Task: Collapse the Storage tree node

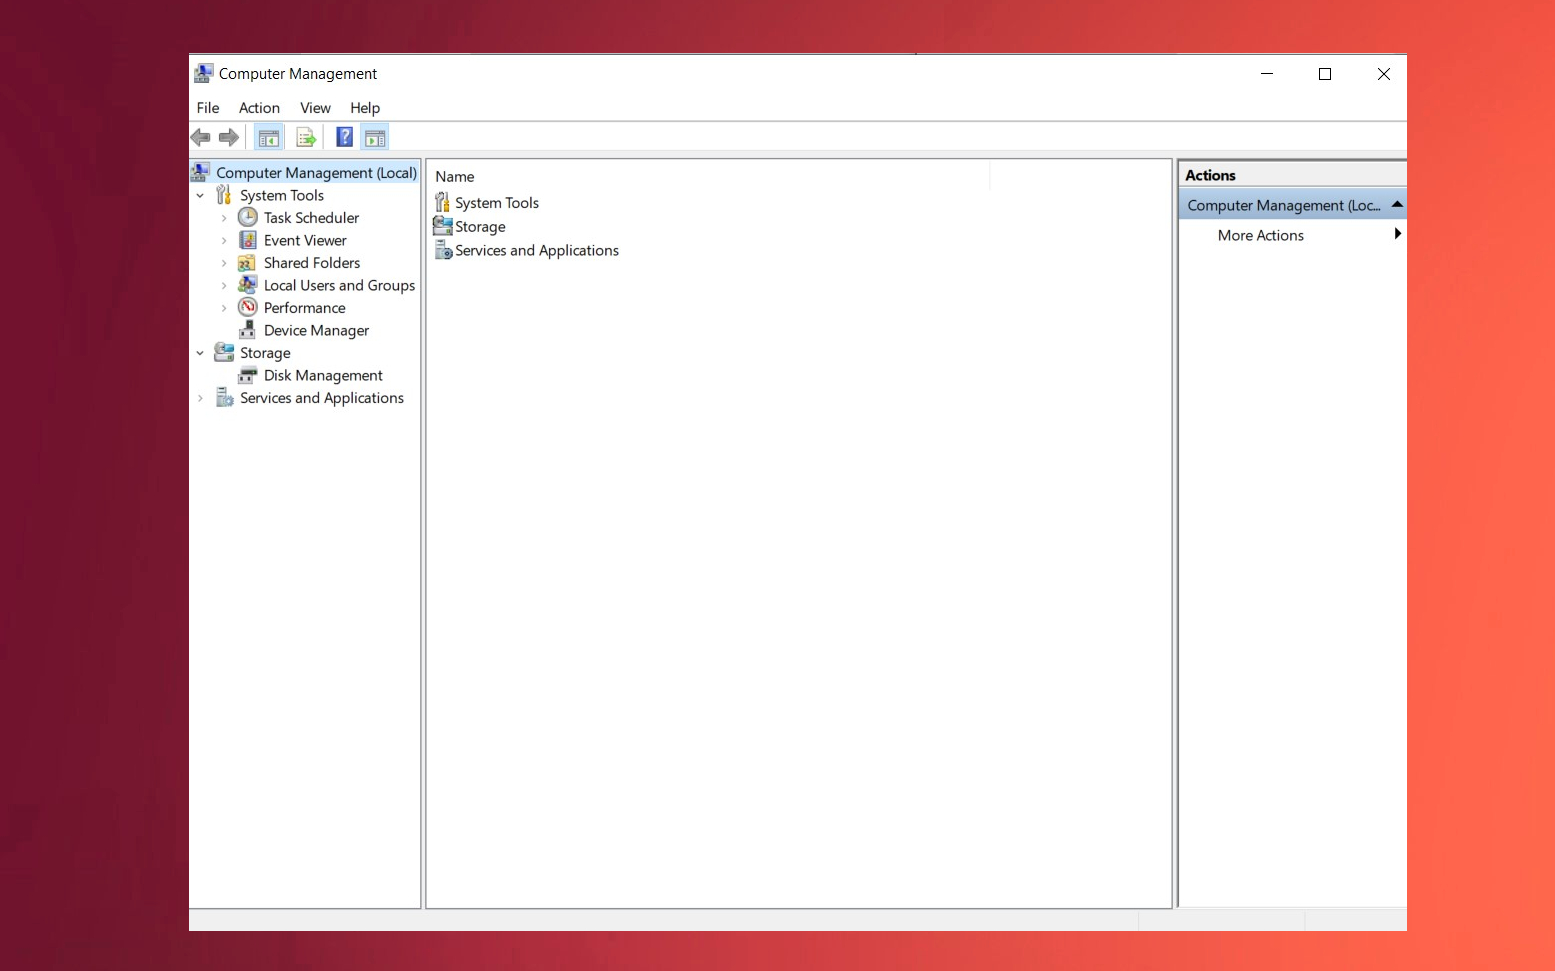Action: 200,353
